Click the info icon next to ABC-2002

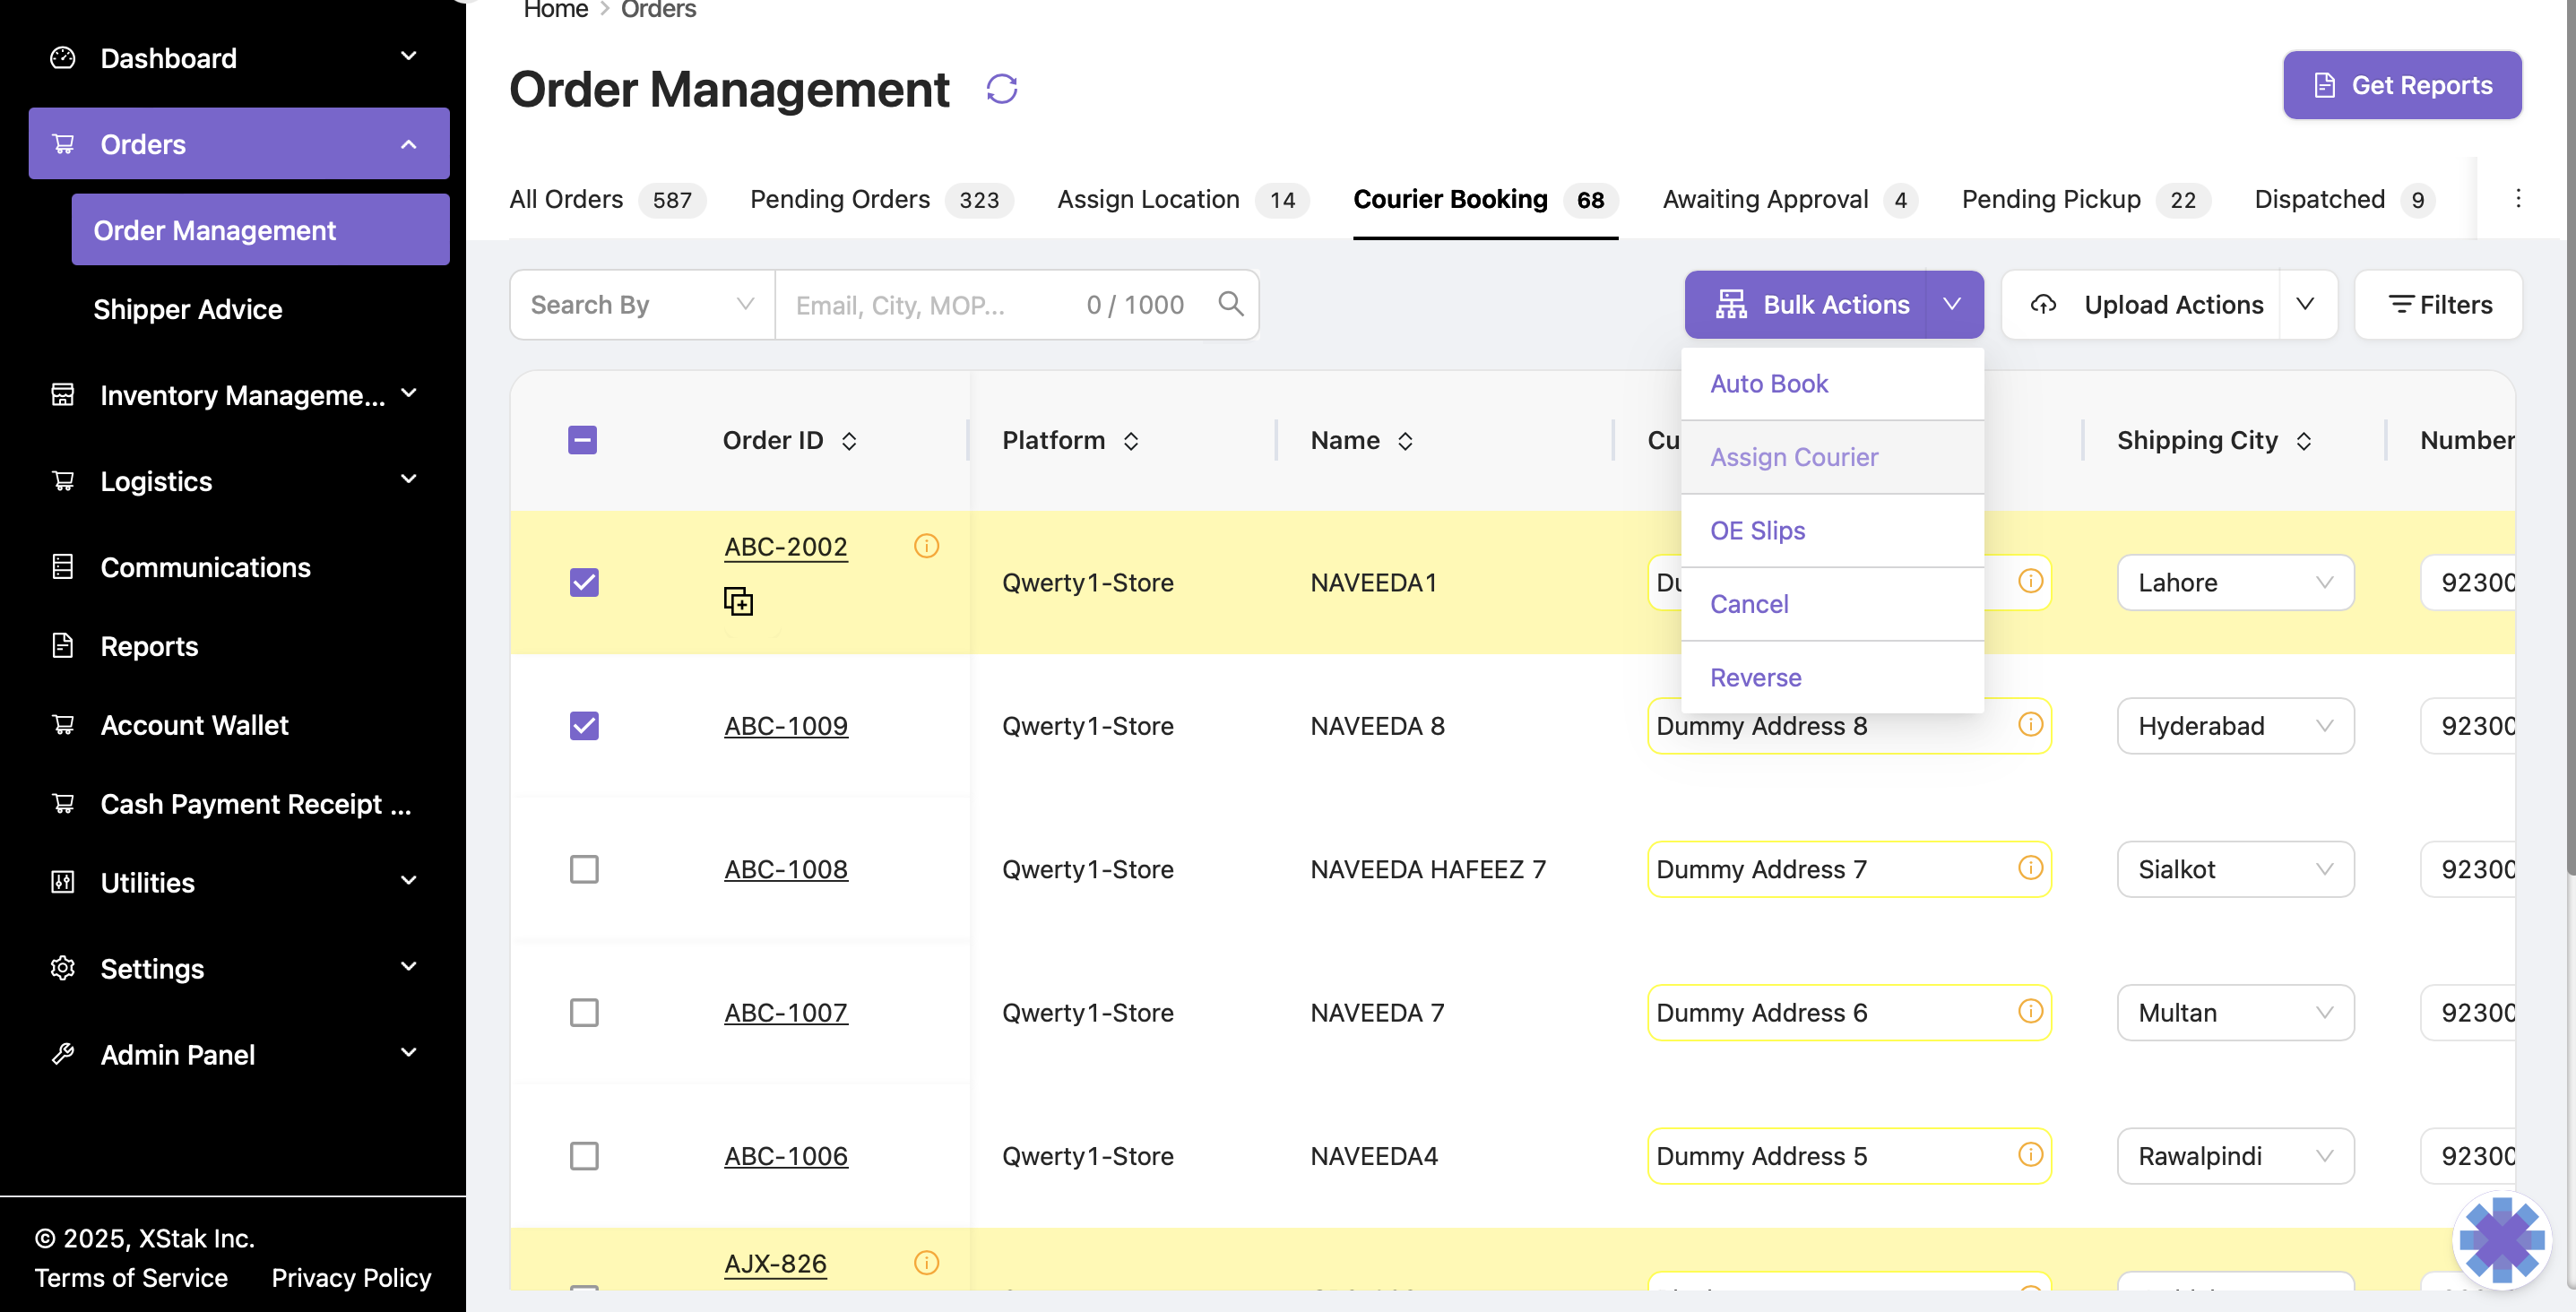click(926, 545)
